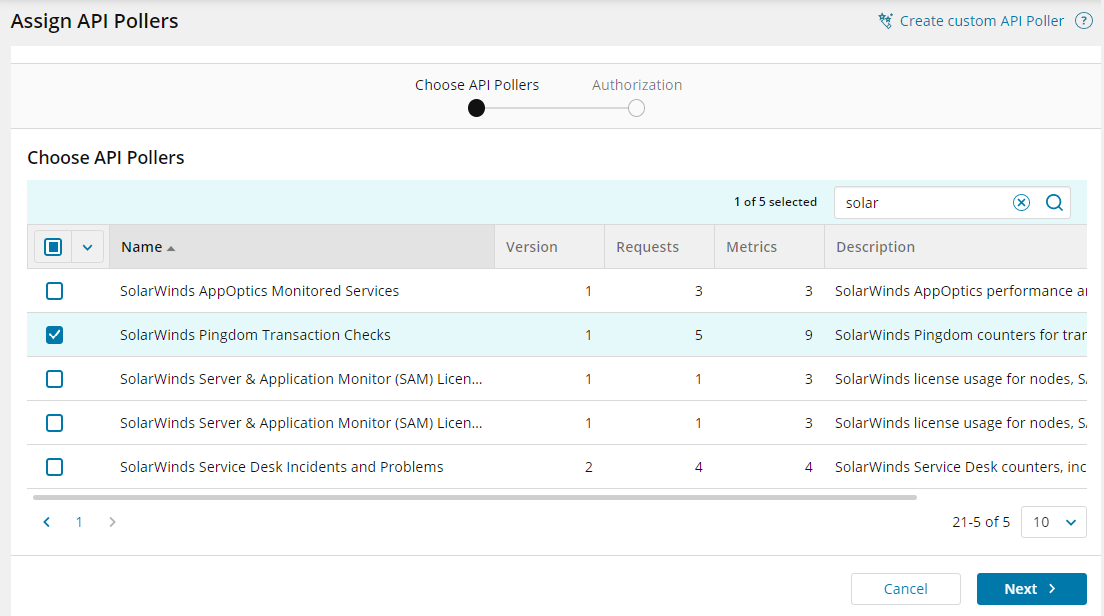Click the Authorization wizard step
Viewport: 1104px width, 616px height.
(x=636, y=108)
